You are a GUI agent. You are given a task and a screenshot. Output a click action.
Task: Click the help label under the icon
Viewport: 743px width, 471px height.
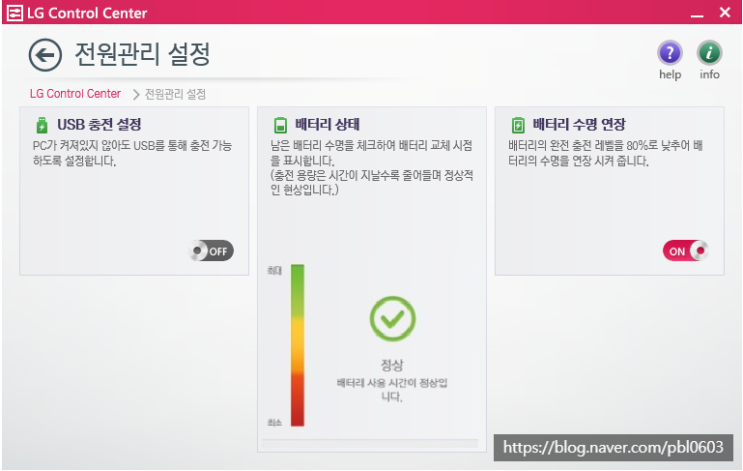point(670,74)
